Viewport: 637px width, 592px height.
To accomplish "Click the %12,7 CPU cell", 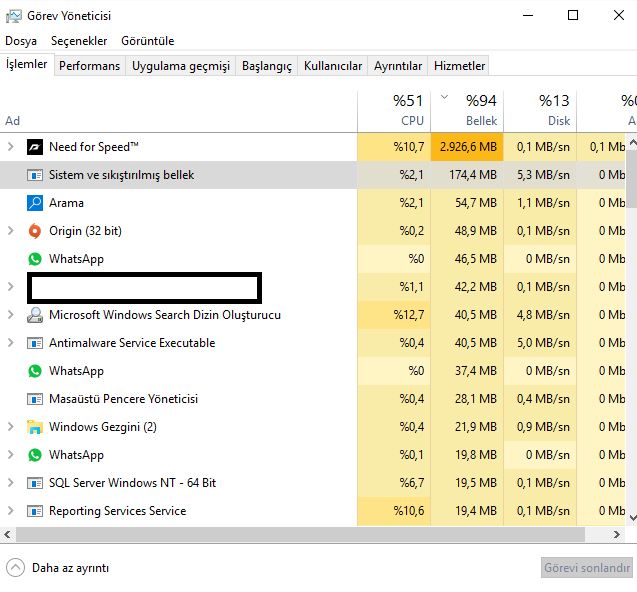I will pyautogui.click(x=394, y=315).
